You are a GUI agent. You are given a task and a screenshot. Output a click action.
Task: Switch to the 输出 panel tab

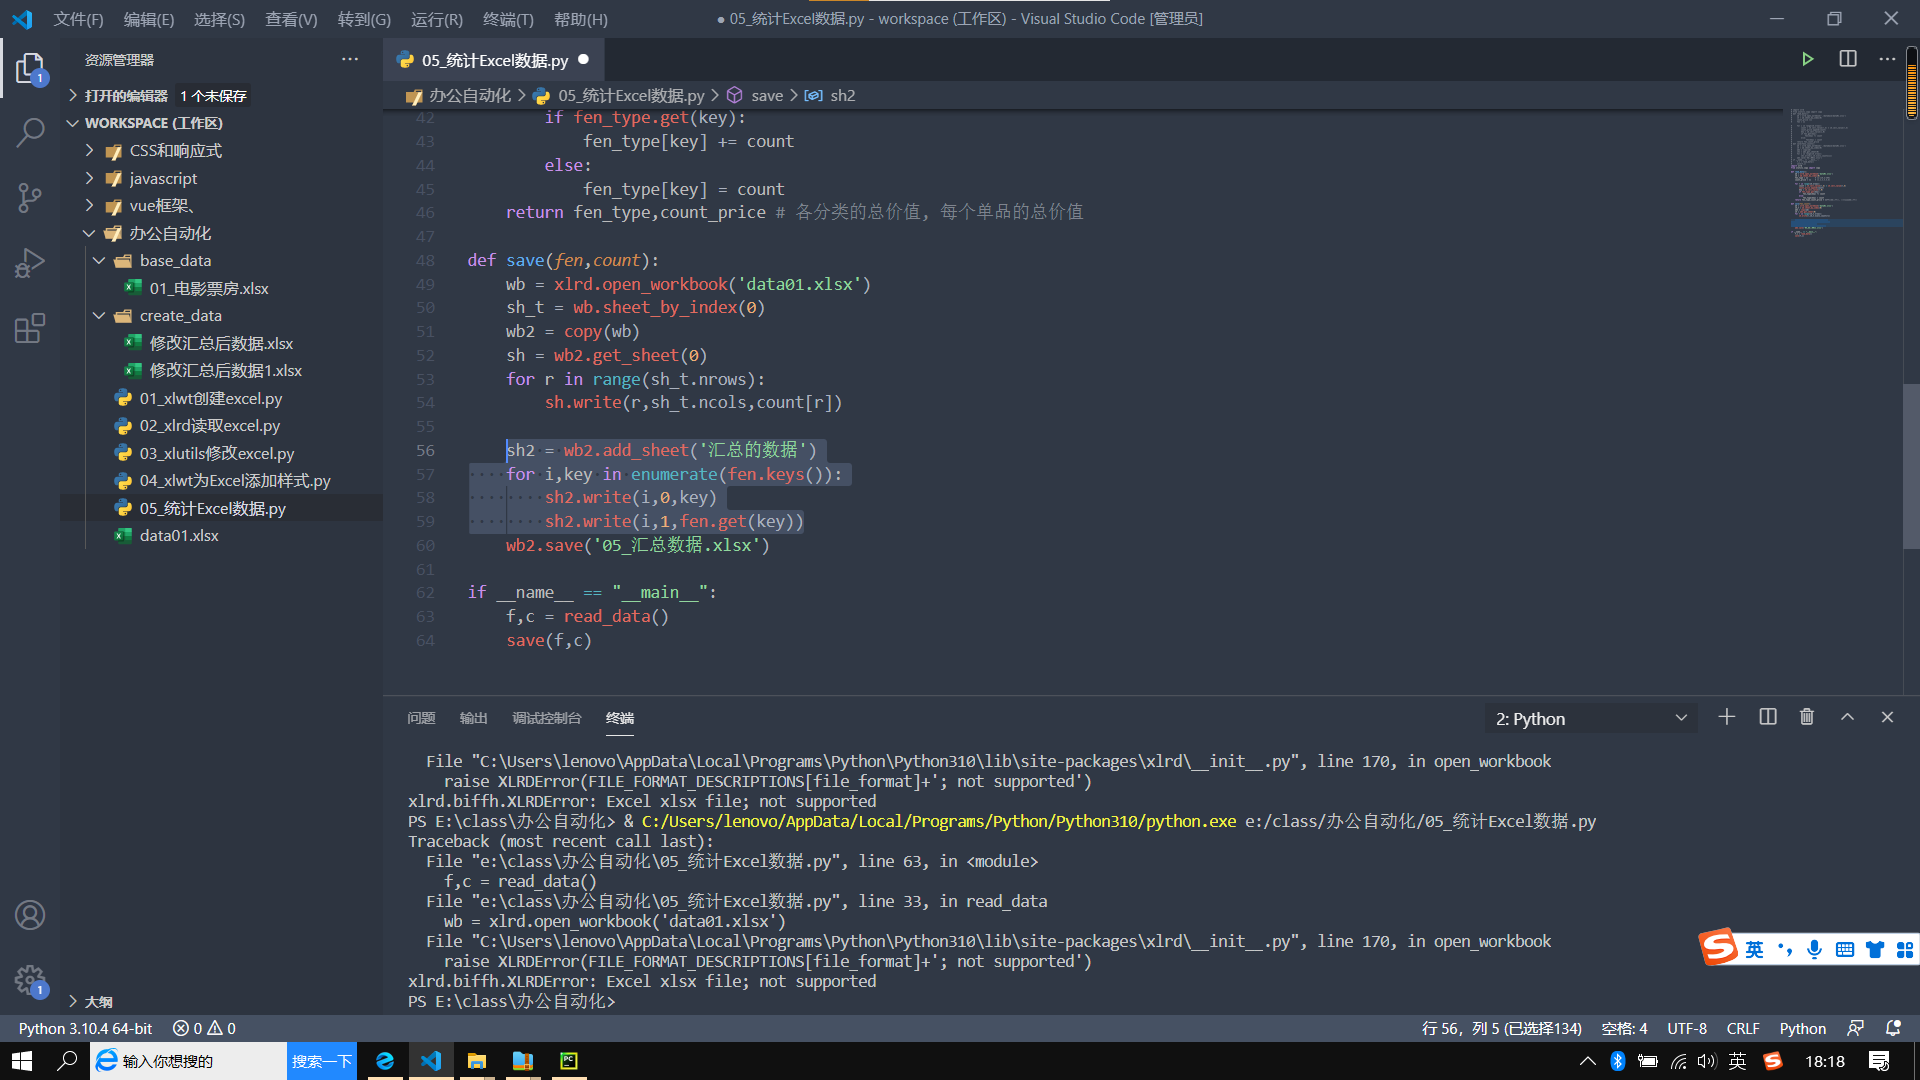pos(473,718)
